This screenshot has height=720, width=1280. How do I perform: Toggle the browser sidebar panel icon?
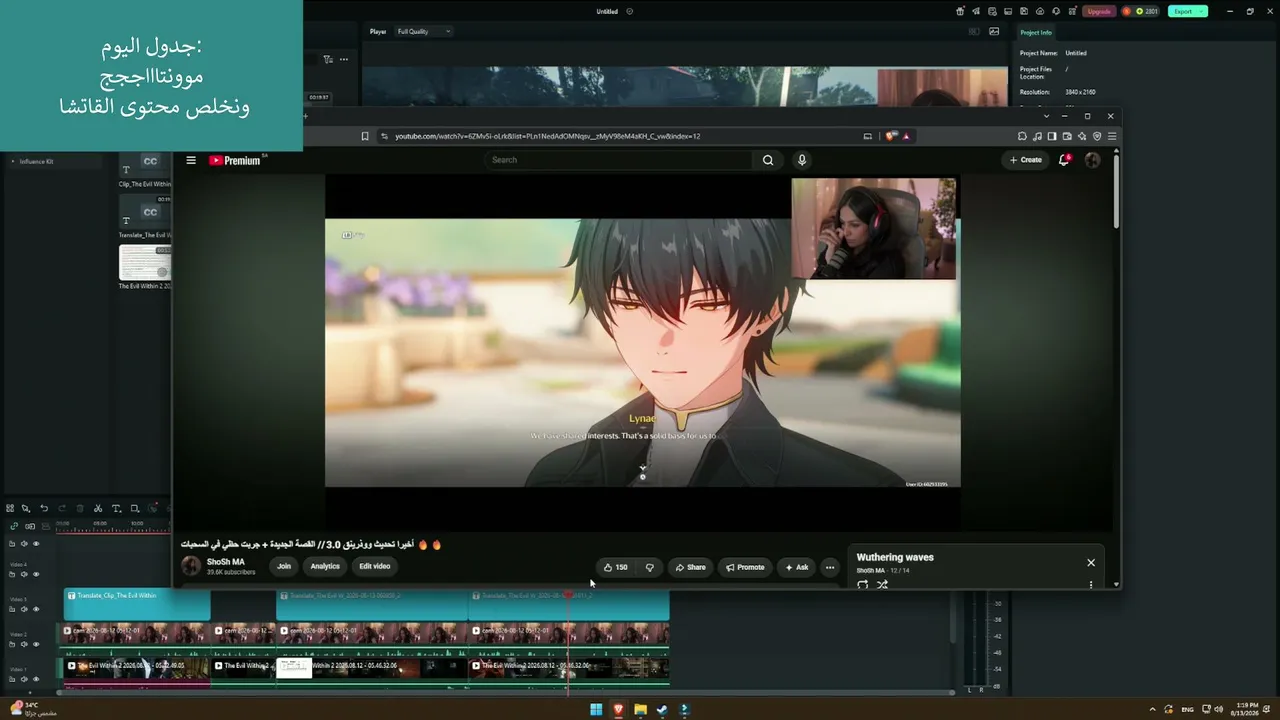point(1052,136)
